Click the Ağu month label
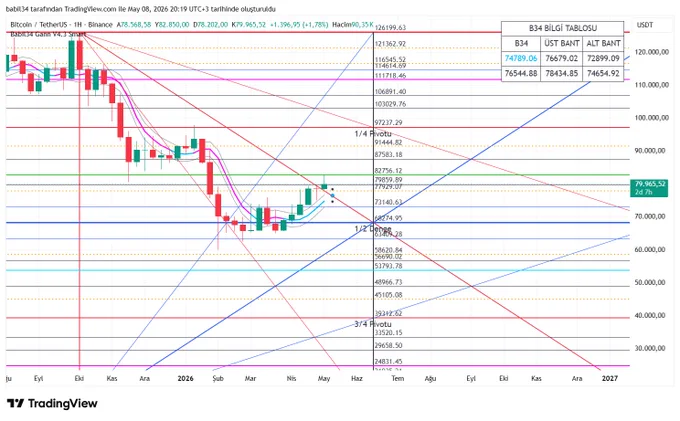Image resolution: width=680 pixels, height=421 pixels. [x=430, y=379]
